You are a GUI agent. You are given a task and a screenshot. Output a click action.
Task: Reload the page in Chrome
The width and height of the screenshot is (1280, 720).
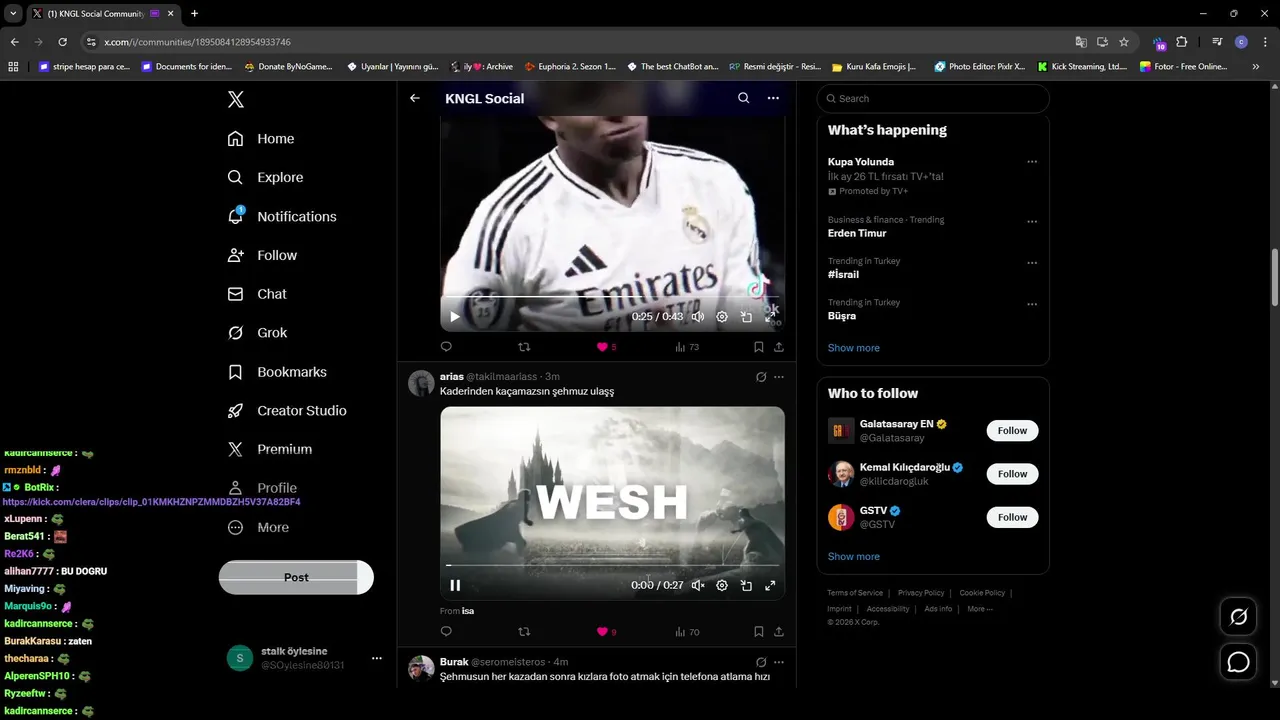(x=62, y=42)
